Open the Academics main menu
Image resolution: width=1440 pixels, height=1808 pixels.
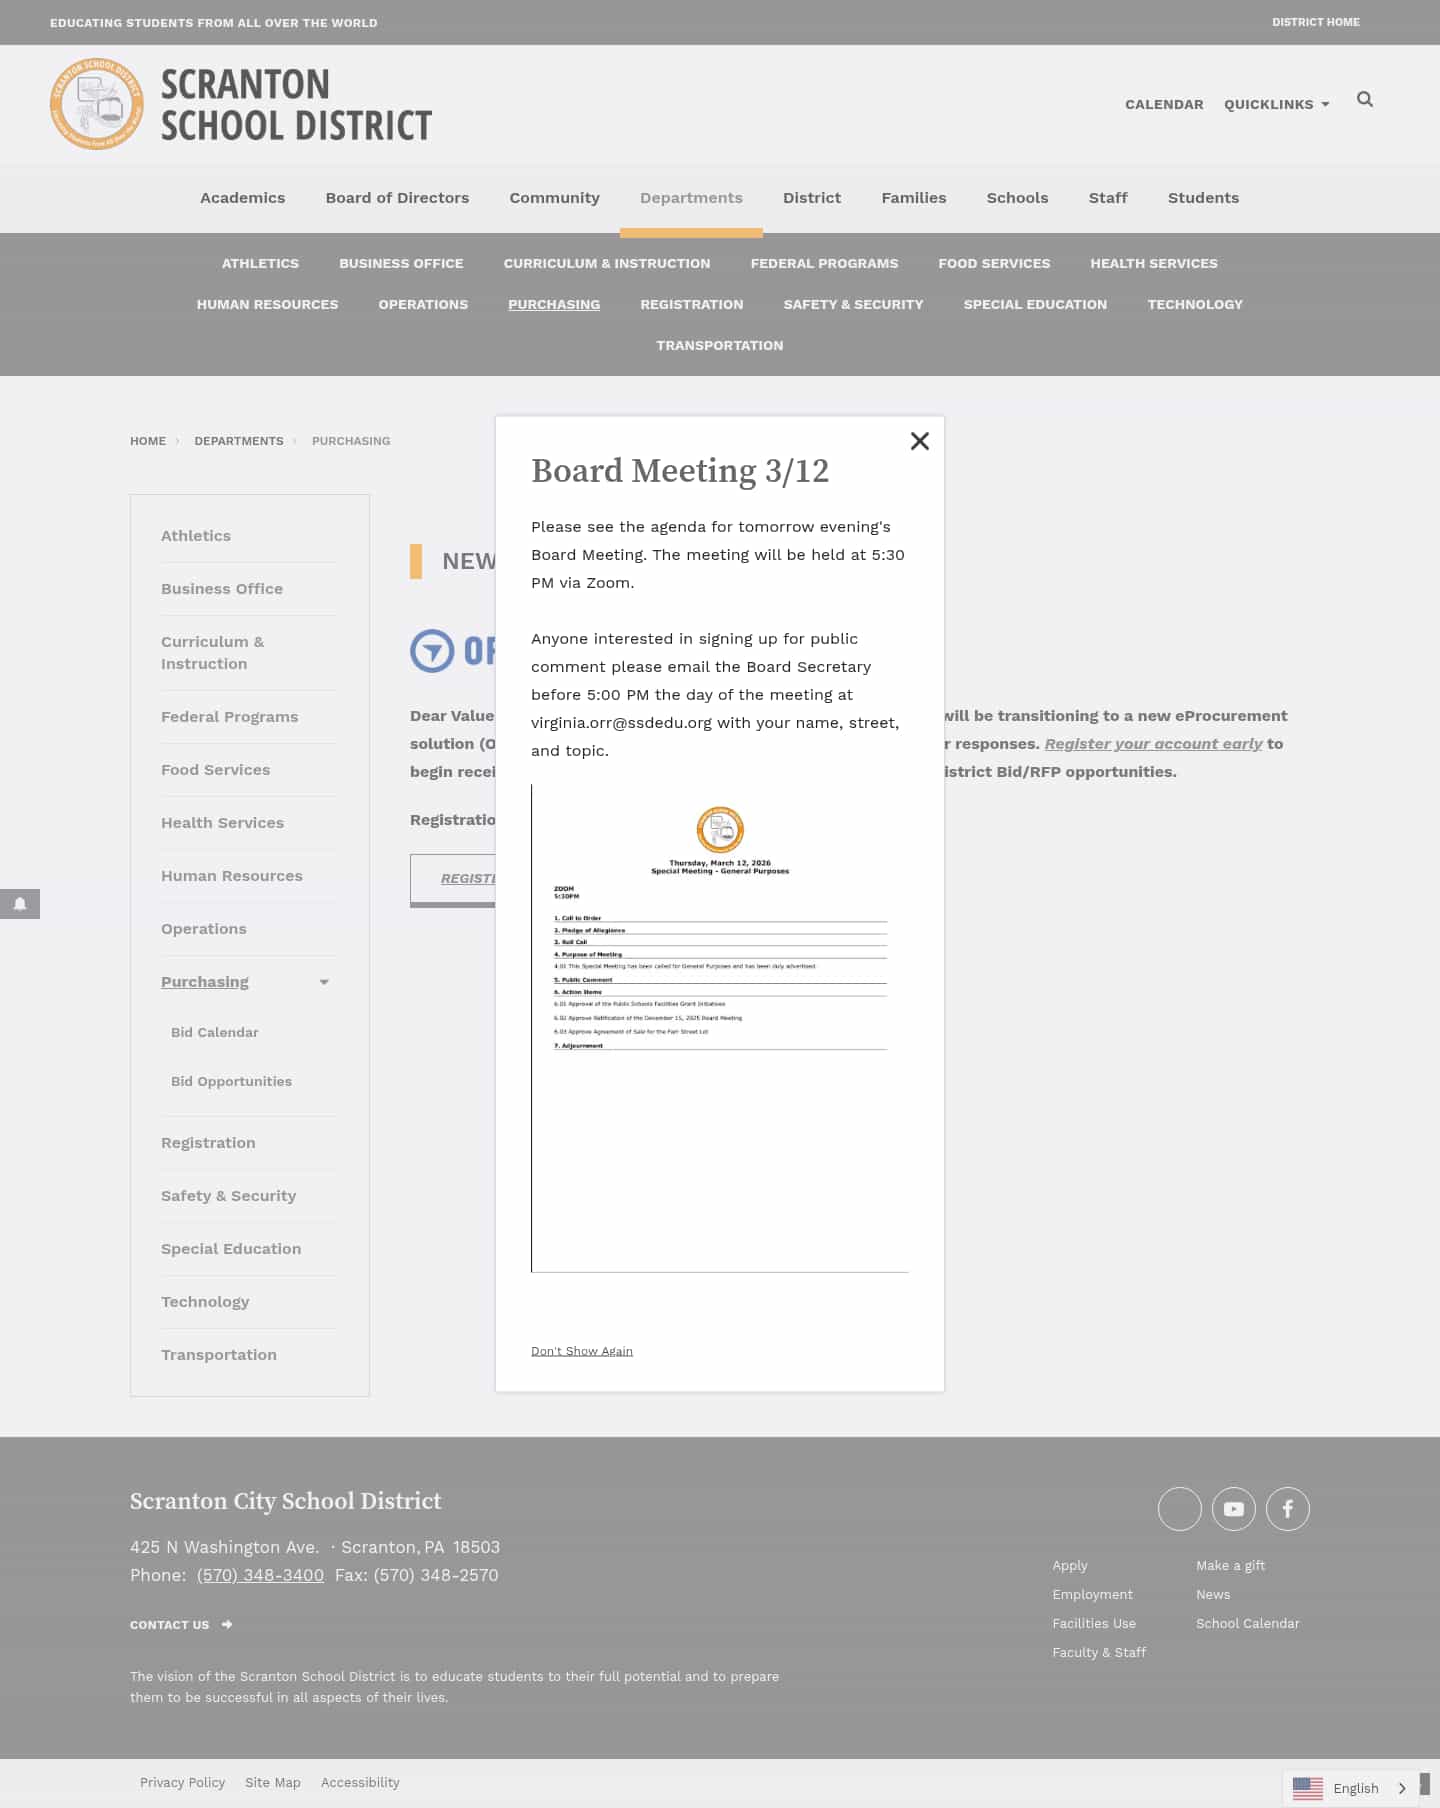pos(242,198)
